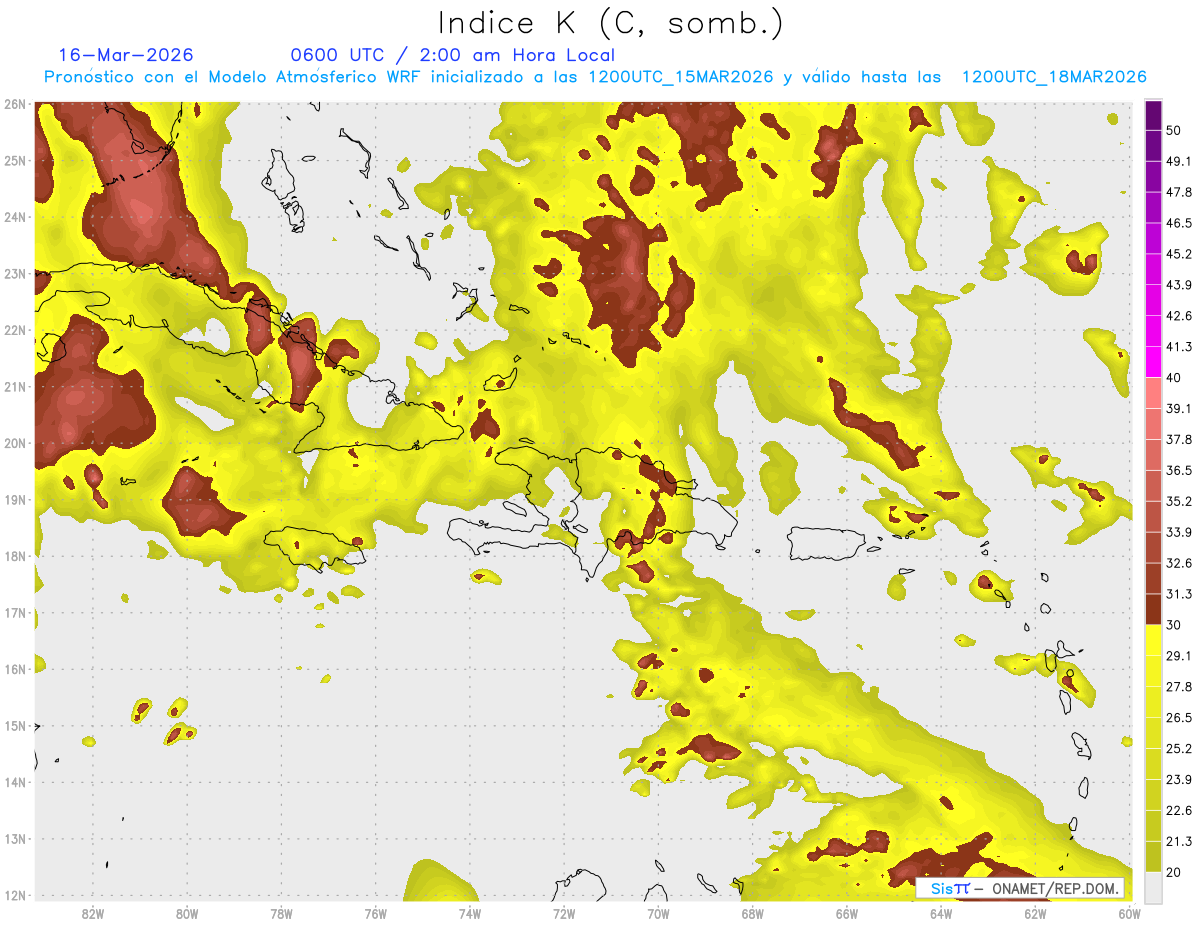Click the "31.3" colorbar value
The width and height of the screenshot is (1200, 927).
coord(1179,594)
